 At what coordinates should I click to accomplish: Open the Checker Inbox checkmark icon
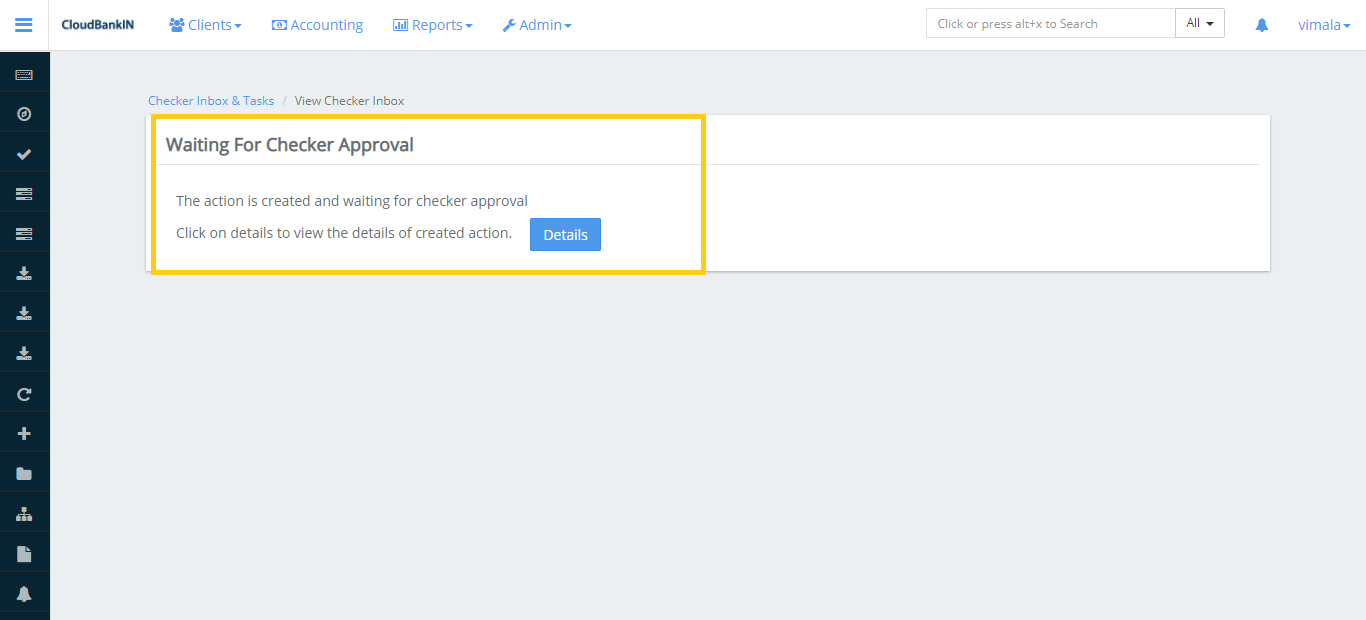(24, 152)
